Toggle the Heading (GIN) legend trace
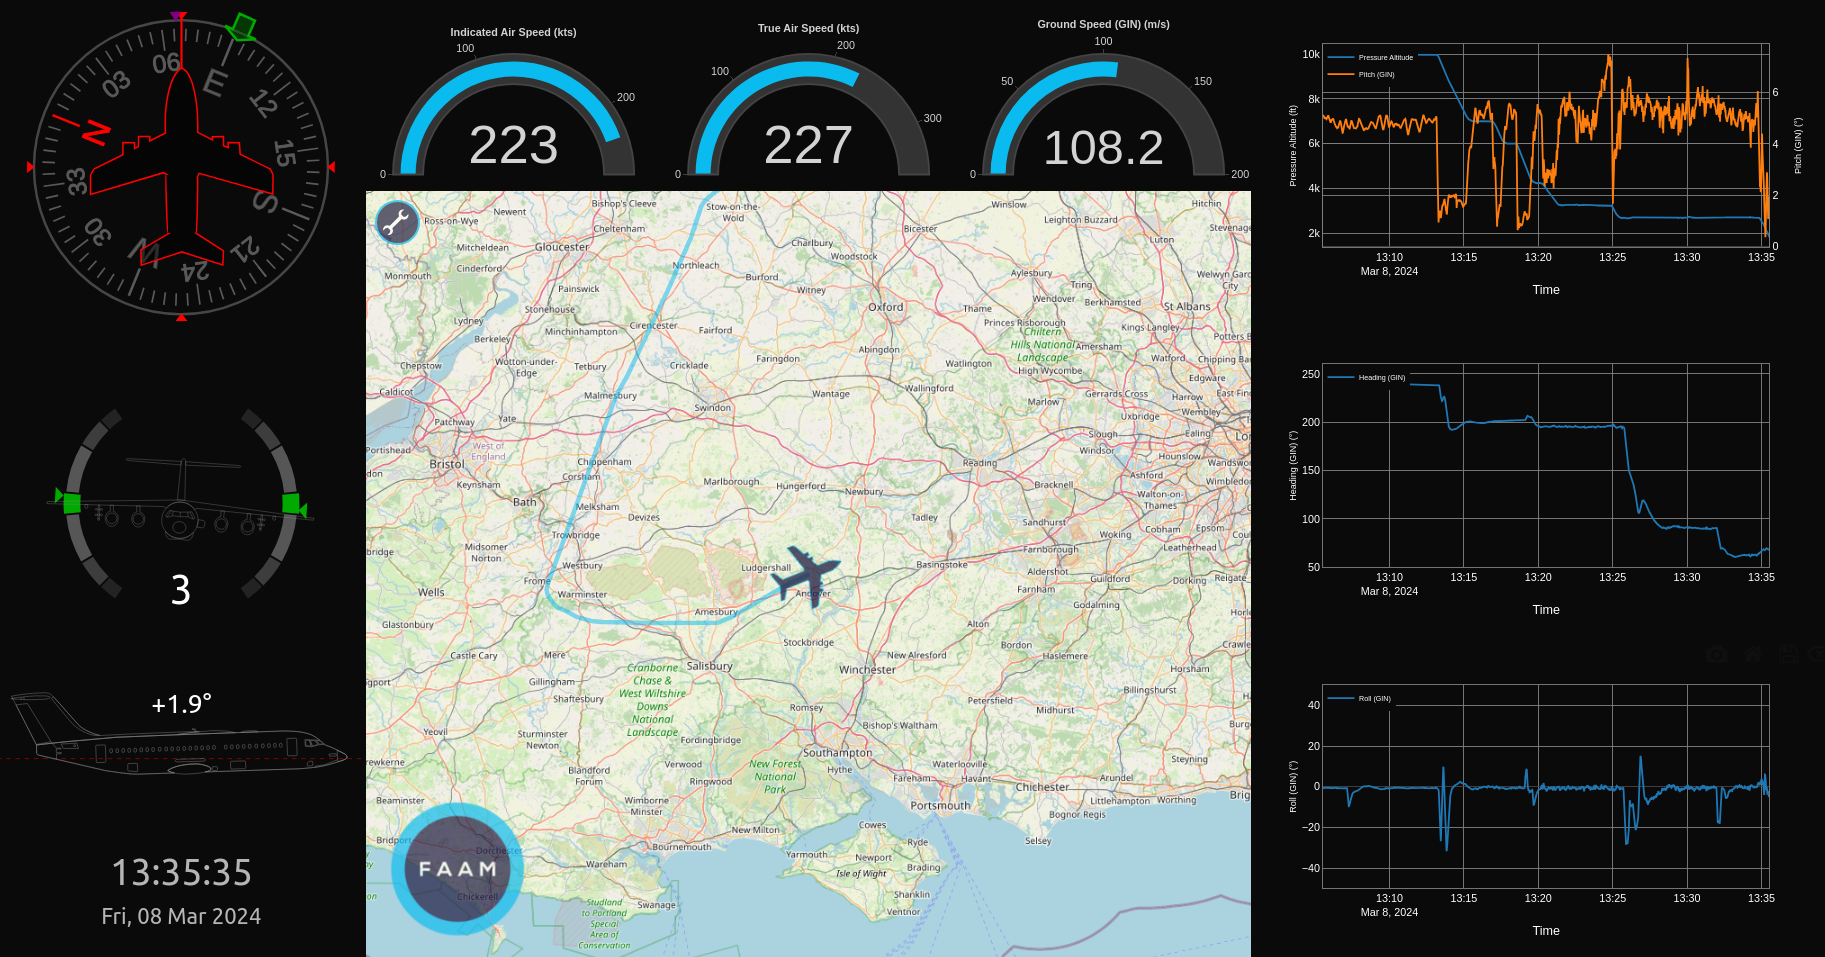Image resolution: width=1825 pixels, height=957 pixels. (x=1380, y=378)
